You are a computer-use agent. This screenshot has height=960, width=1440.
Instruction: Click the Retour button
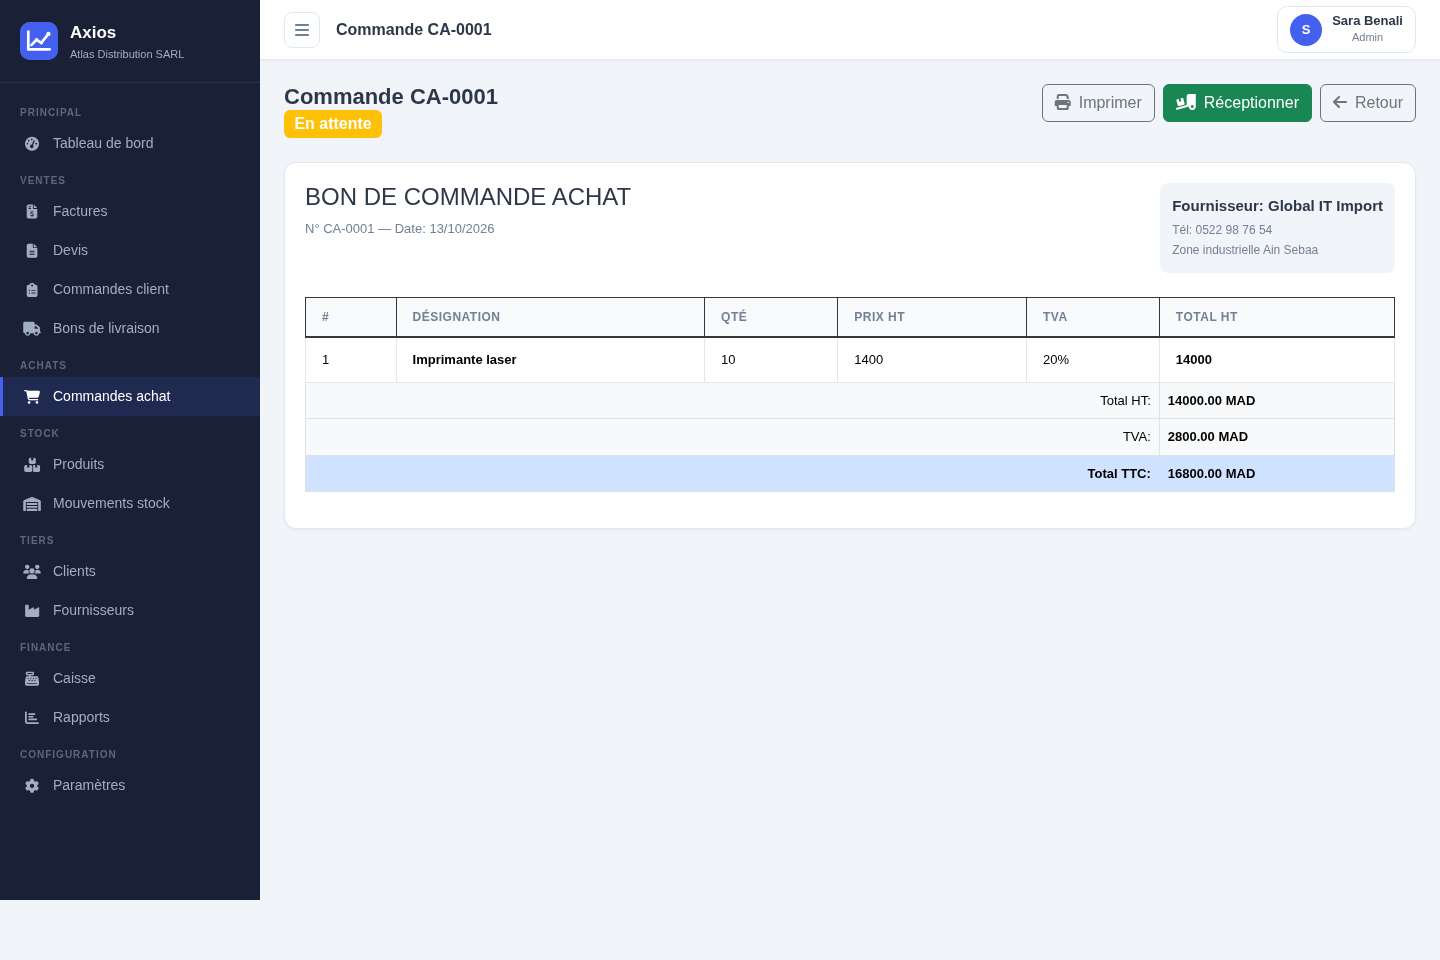(1368, 103)
